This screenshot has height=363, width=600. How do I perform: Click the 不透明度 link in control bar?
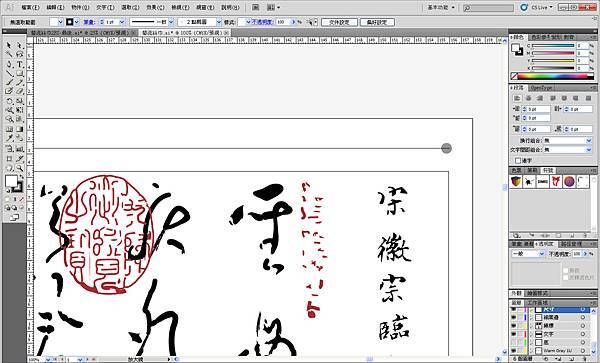(x=262, y=22)
